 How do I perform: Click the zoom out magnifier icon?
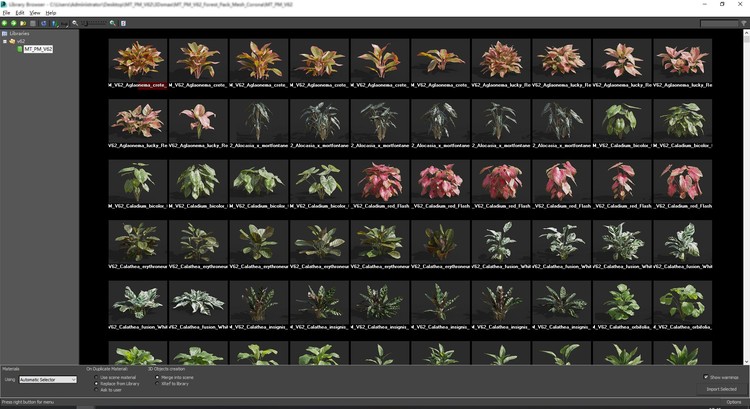tap(75, 23)
